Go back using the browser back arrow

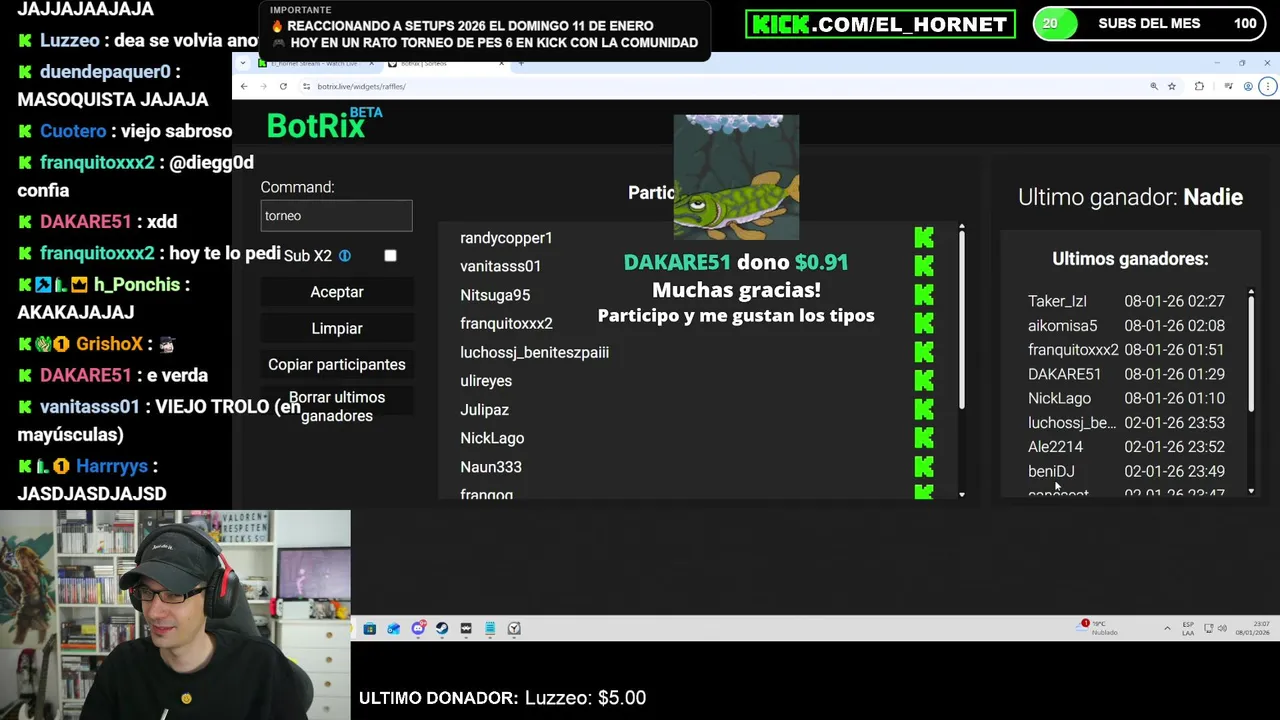point(243,86)
